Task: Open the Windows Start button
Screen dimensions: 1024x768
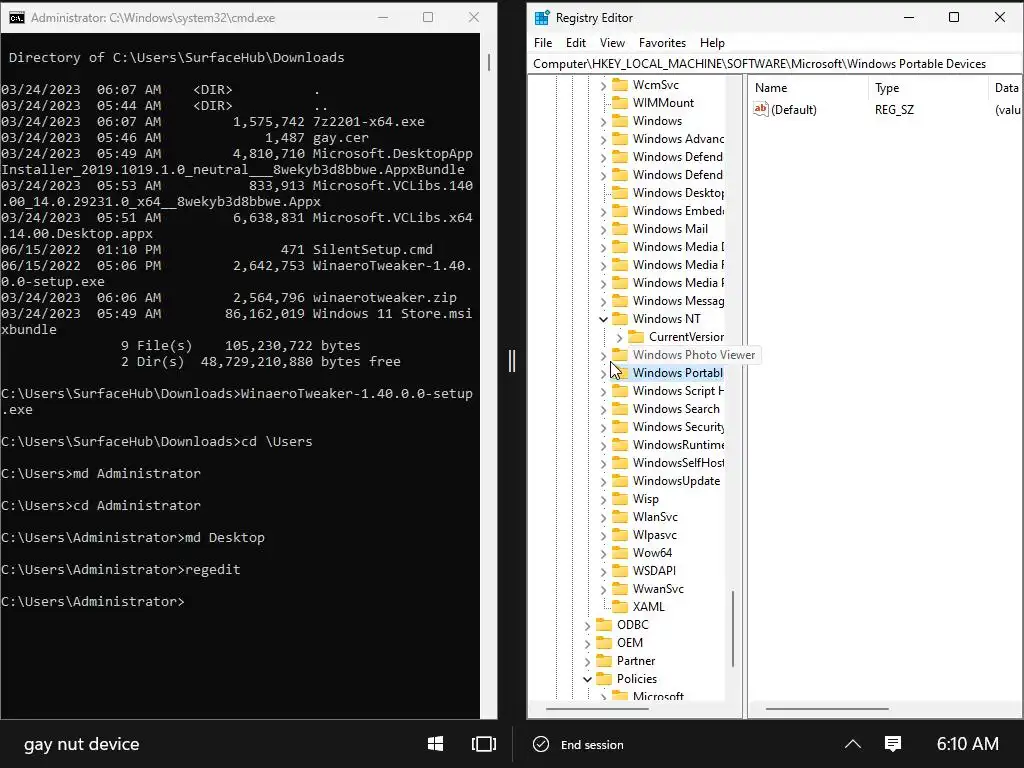Action: click(x=436, y=744)
